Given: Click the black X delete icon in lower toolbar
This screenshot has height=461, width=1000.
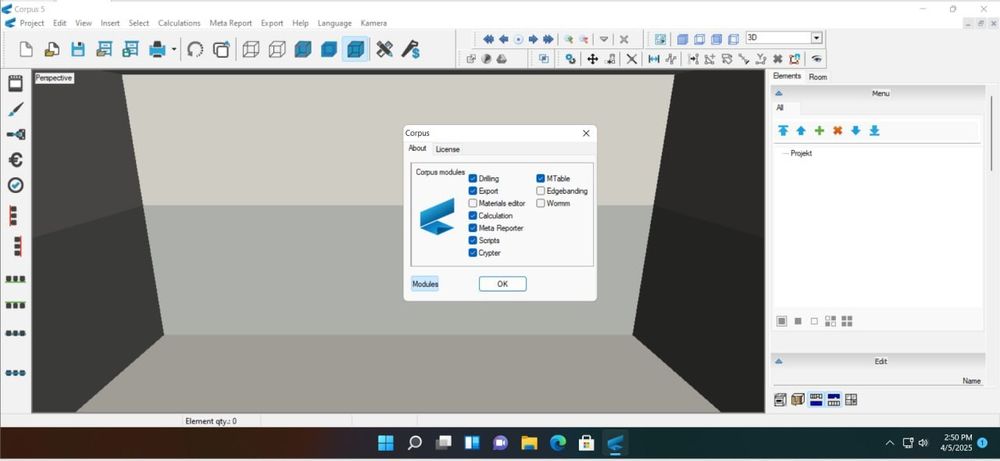Looking at the screenshot, I should click(631, 59).
